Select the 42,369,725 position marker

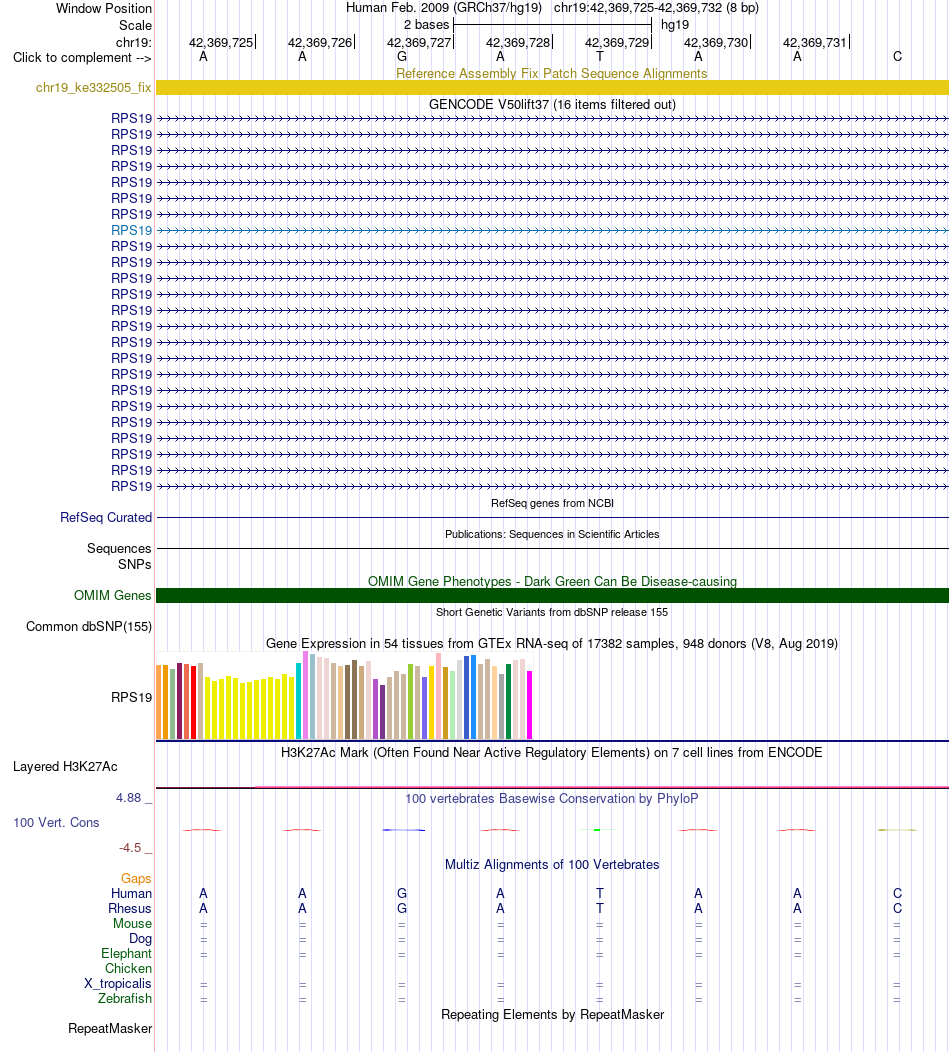tap(221, 42)
